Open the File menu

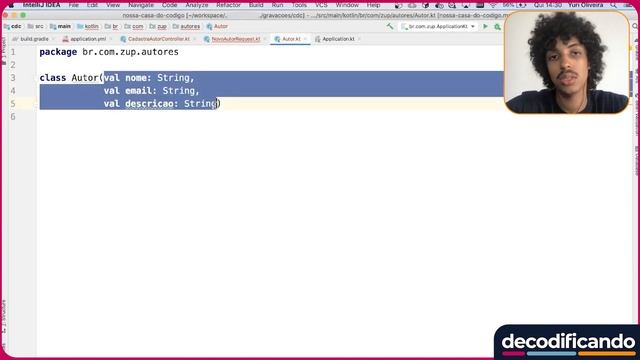[x=73, y=5]
